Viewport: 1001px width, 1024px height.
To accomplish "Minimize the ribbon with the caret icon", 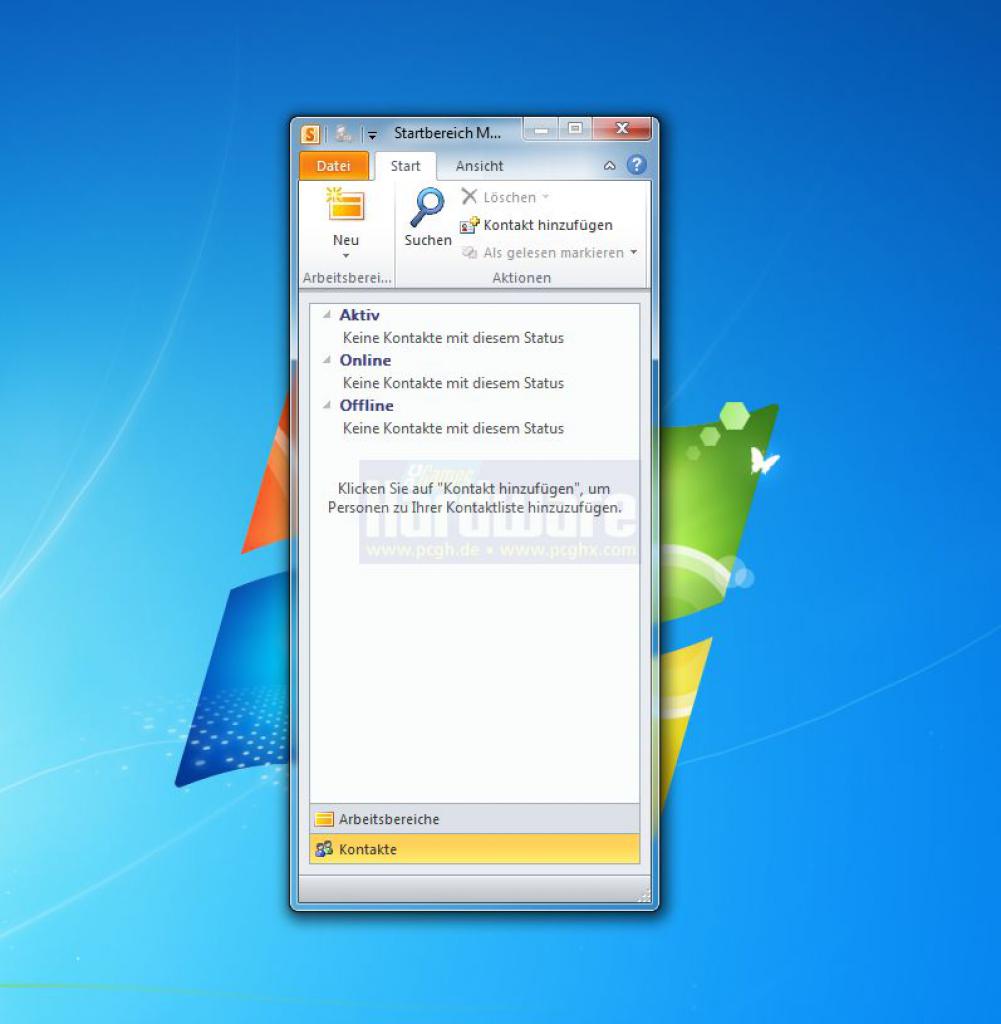I will (x=610, y=165).
